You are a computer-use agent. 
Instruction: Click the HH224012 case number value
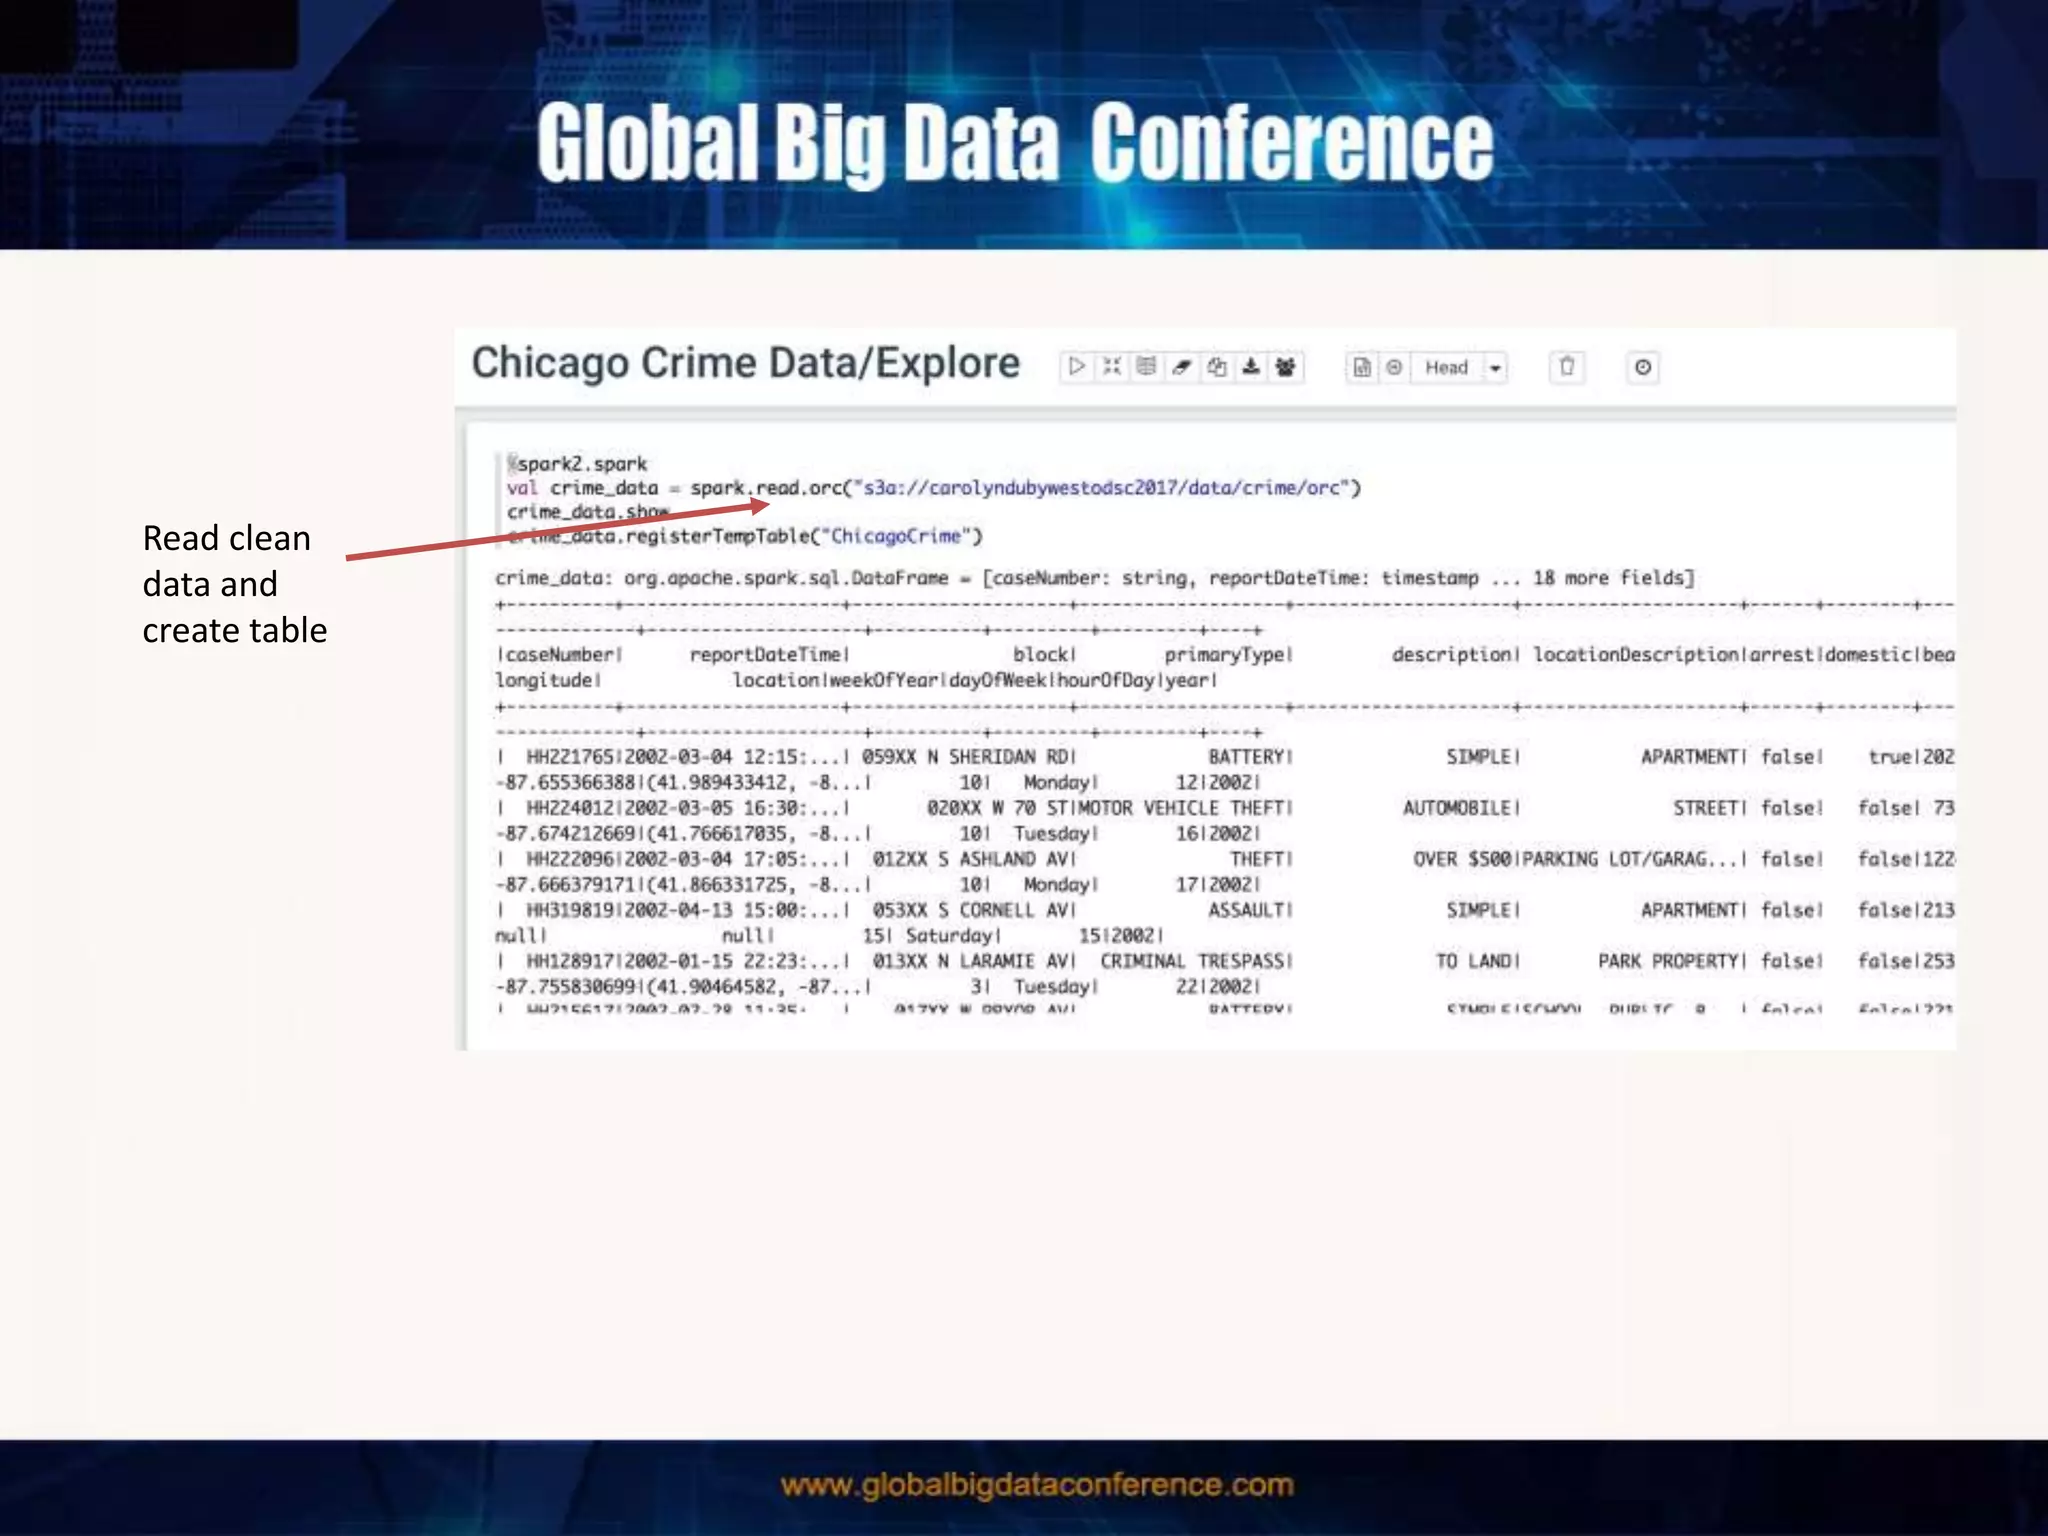click(571, 808)
